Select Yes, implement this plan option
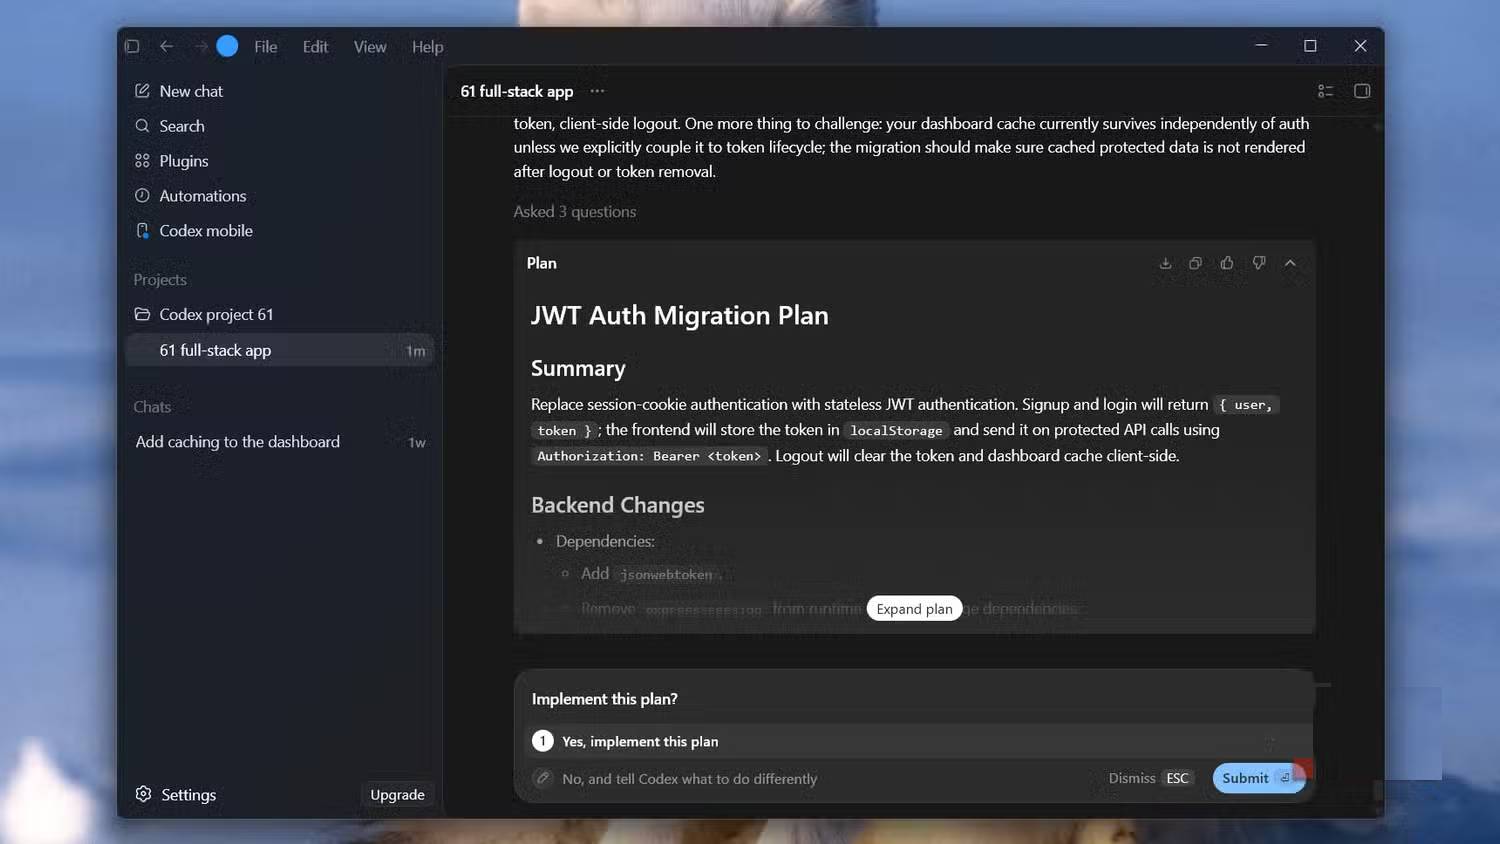 (x=912, y=741)
